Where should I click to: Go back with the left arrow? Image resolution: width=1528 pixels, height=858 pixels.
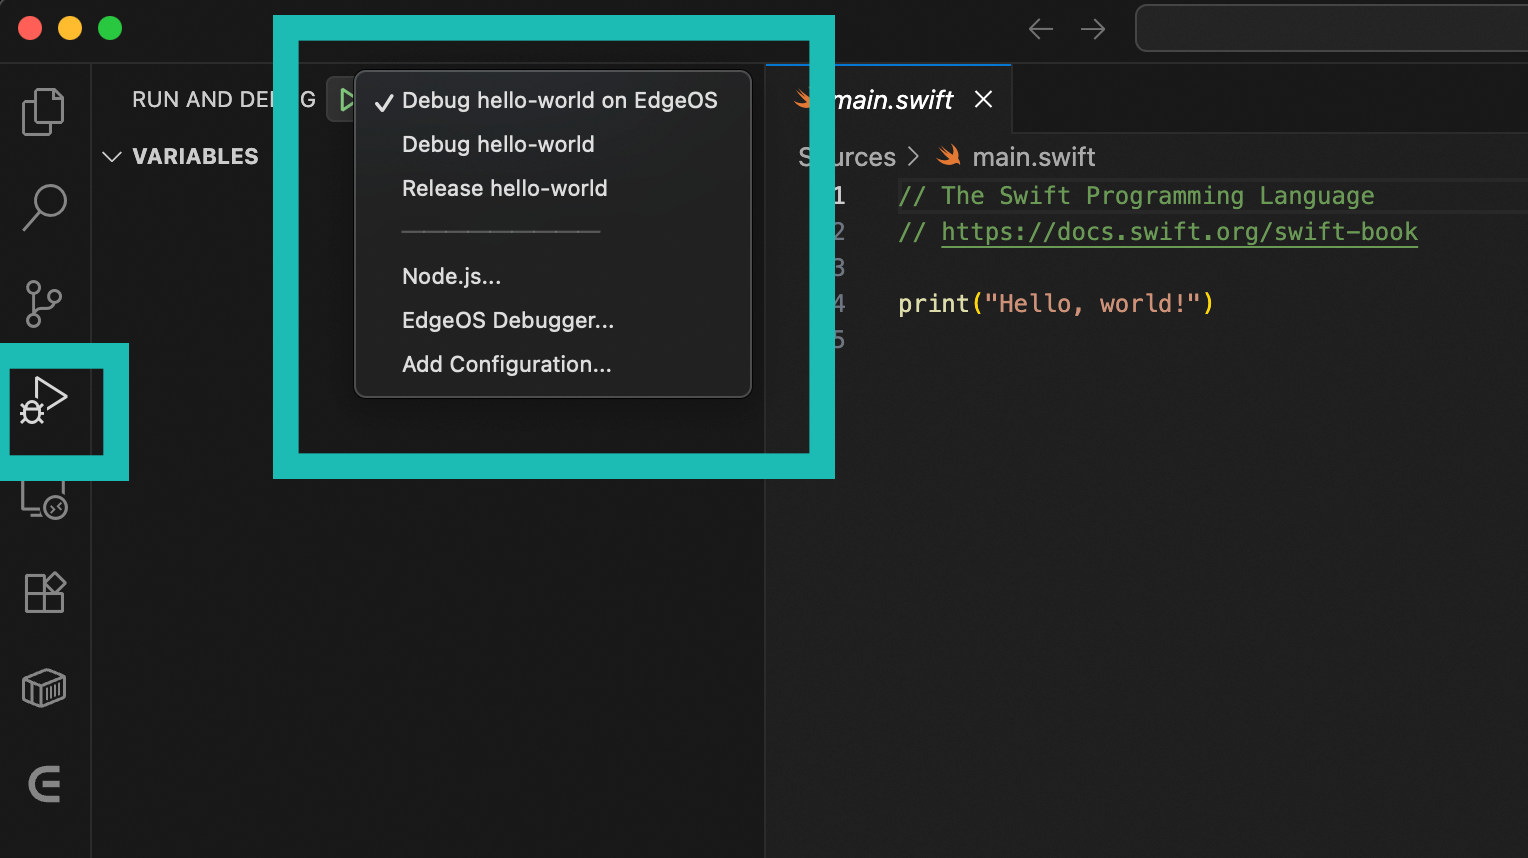(x=1041, y=29)
